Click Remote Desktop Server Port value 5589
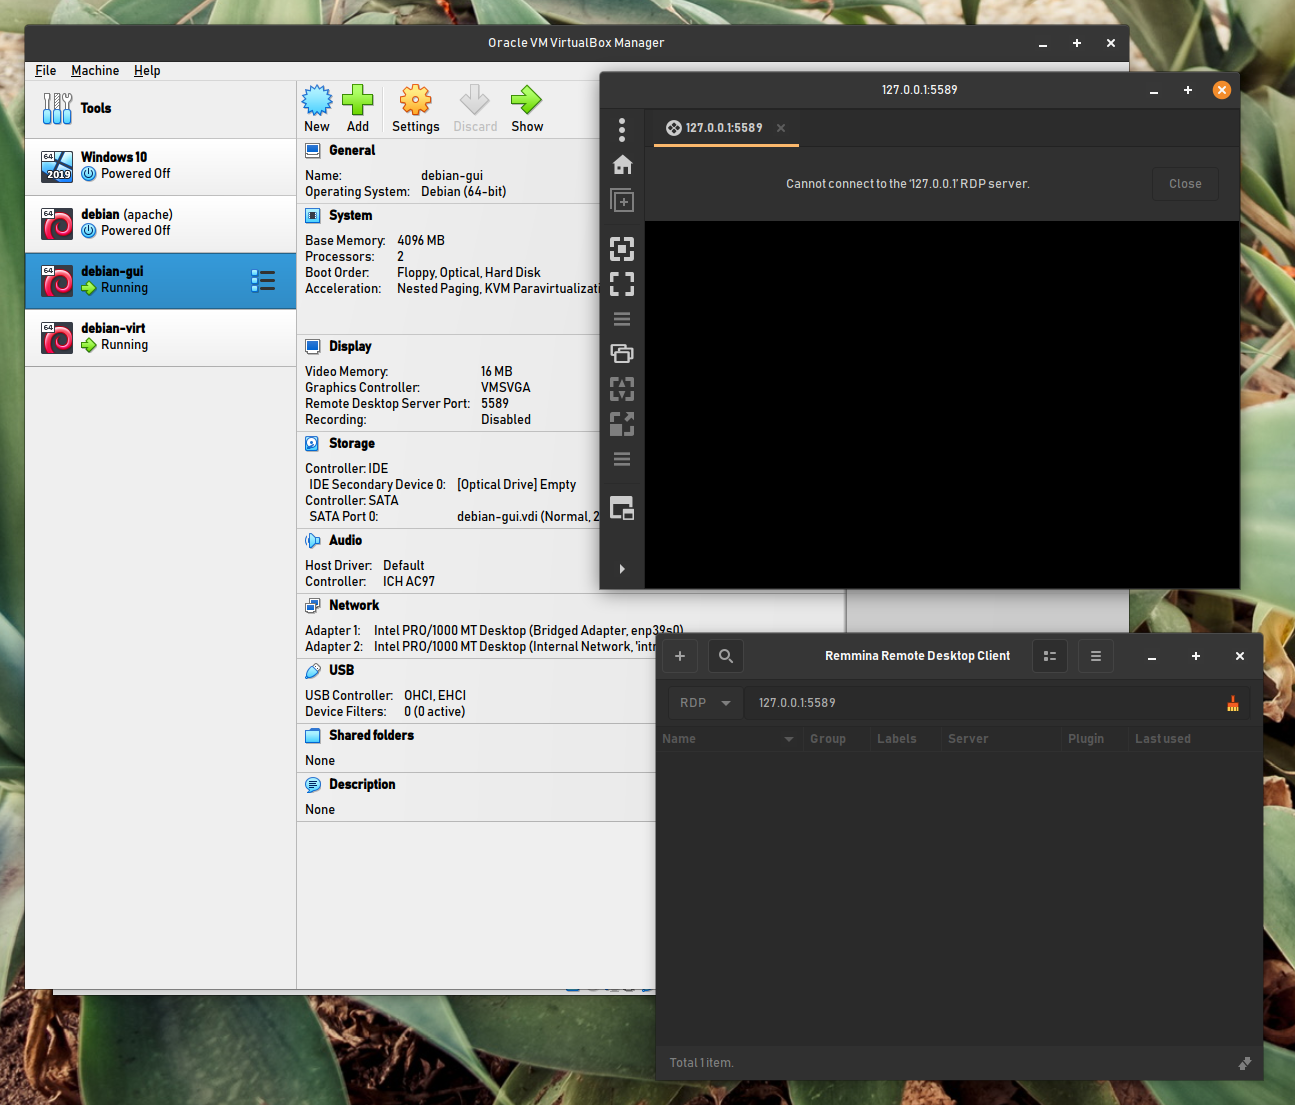1295x1105 pixels. click(495, 404)
